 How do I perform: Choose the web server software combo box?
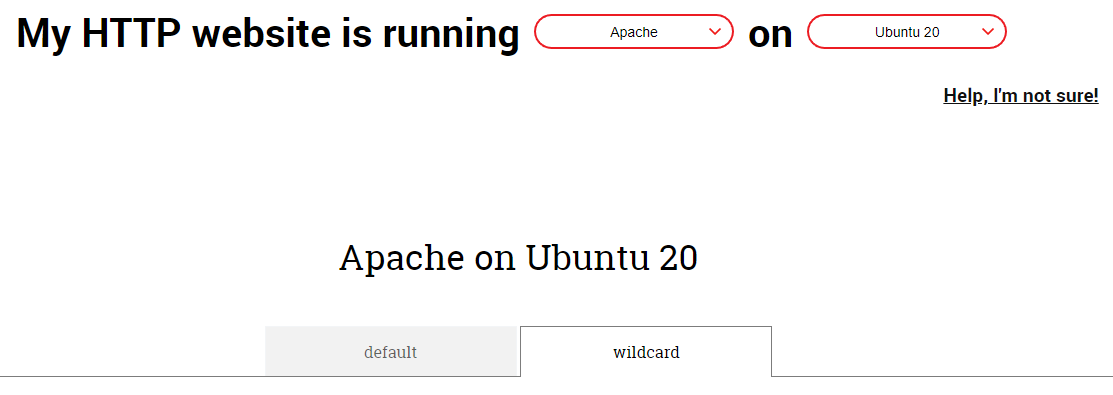(x=633, y=32)
